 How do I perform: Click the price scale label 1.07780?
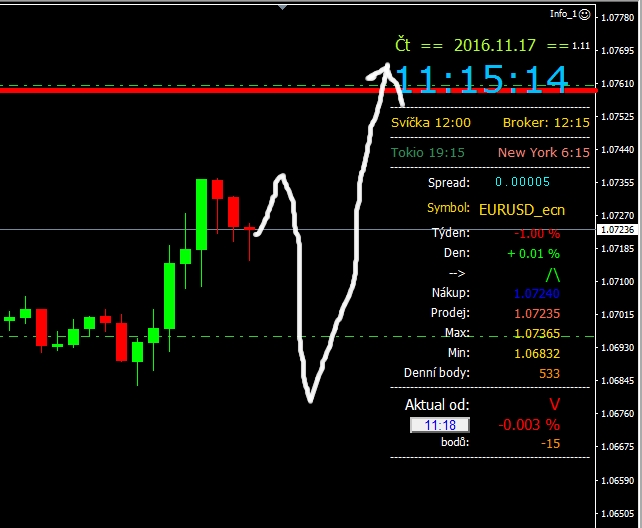point(617,18)
